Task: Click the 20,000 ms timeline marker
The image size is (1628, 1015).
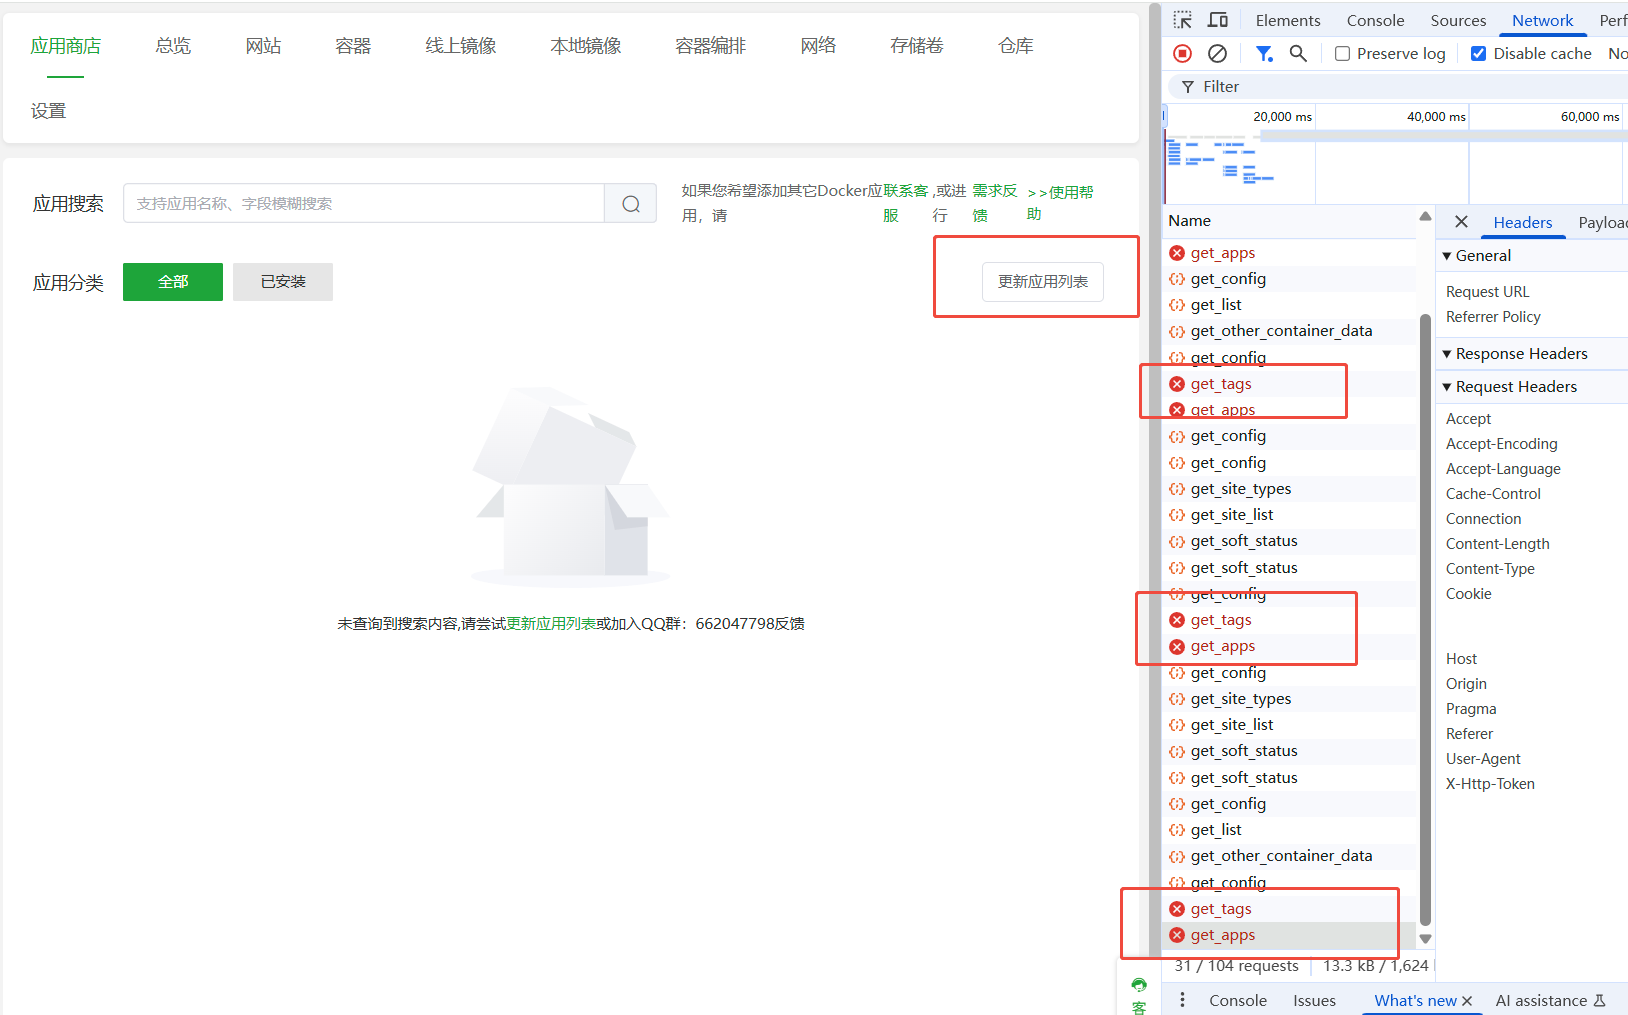Action: tap(1282, 117)
